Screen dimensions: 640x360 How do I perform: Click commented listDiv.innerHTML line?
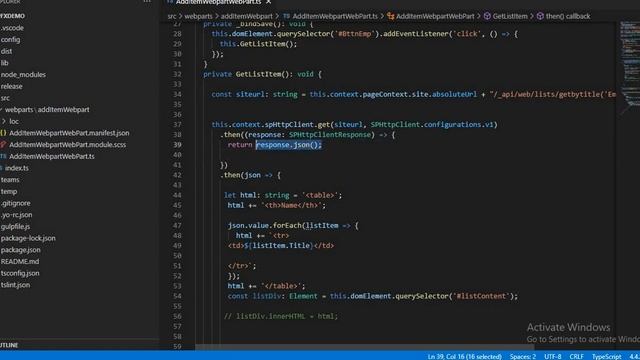tap(281, 316)
